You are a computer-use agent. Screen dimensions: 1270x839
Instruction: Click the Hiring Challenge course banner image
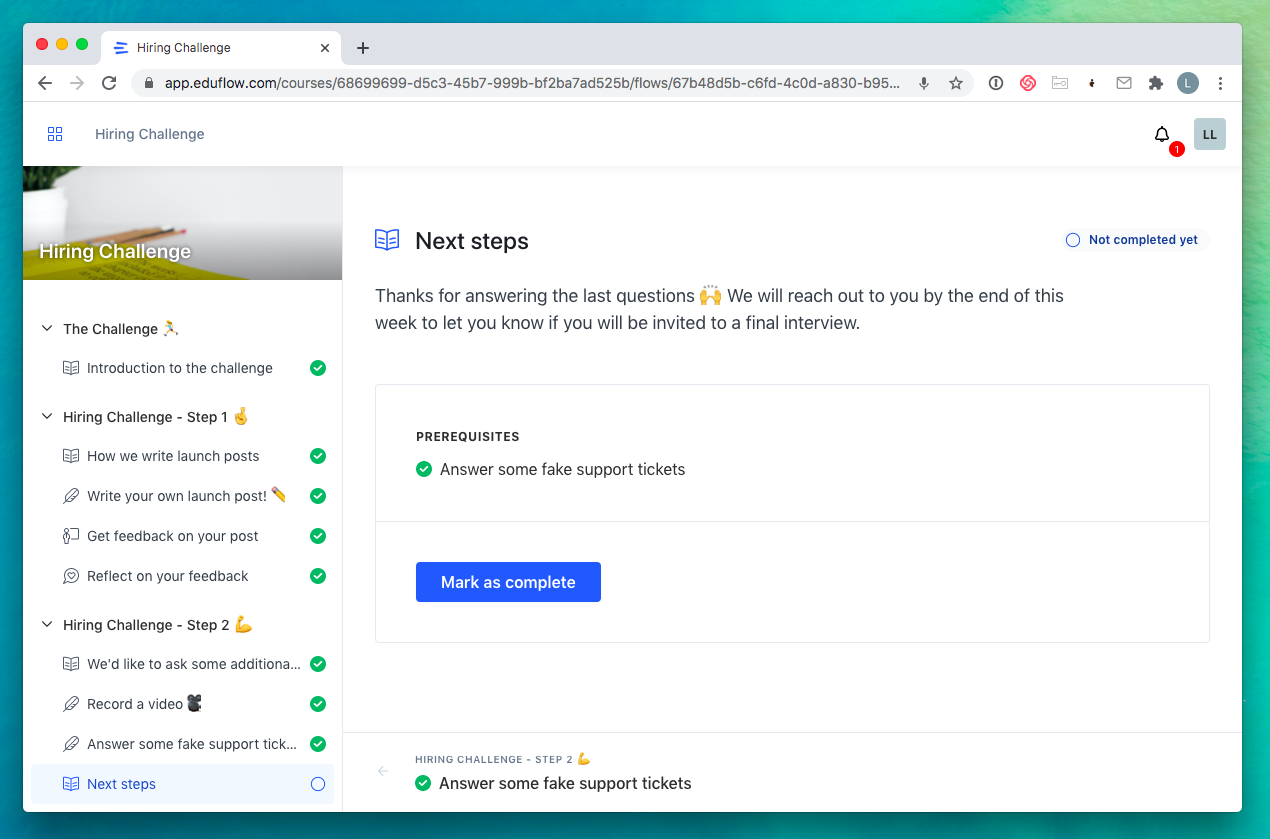pyautogui.click(x=182, y=223)
